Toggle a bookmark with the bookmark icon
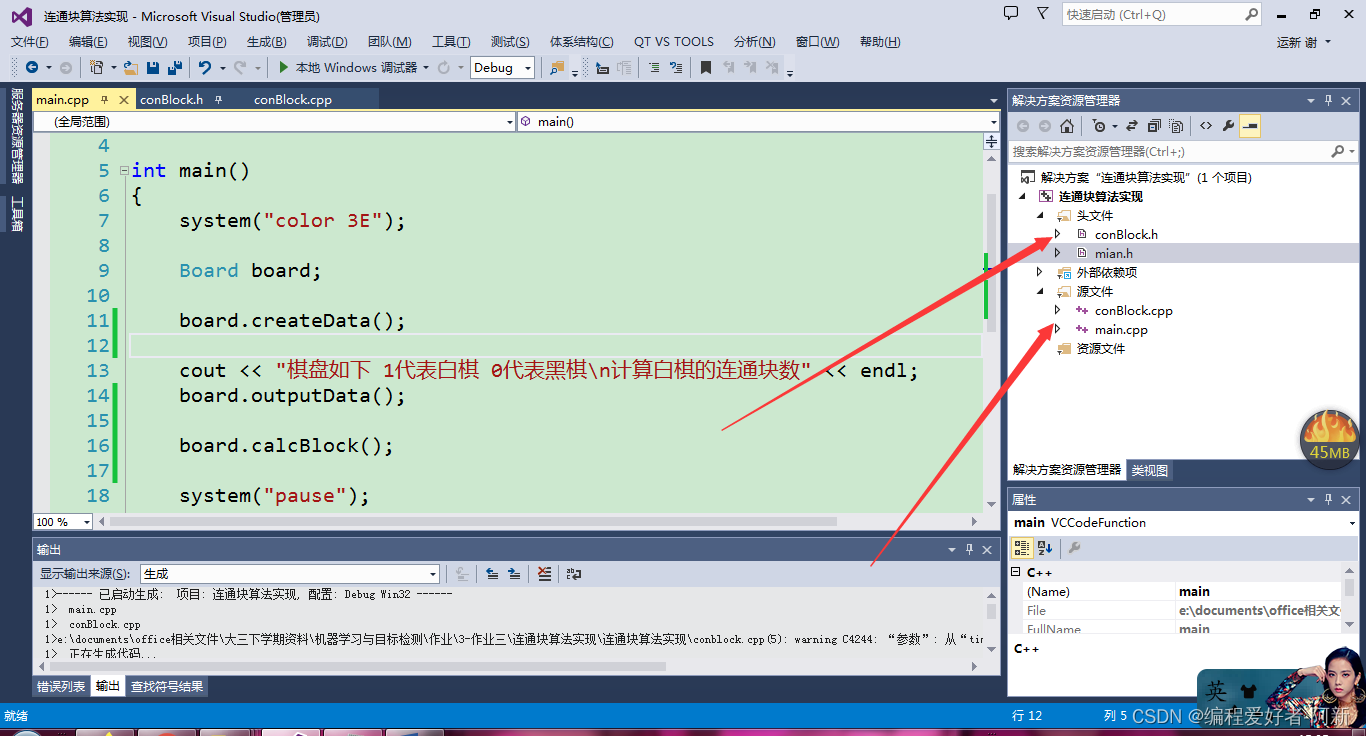Viewport: 1366px width, 736px height. (x=706, y=67)
